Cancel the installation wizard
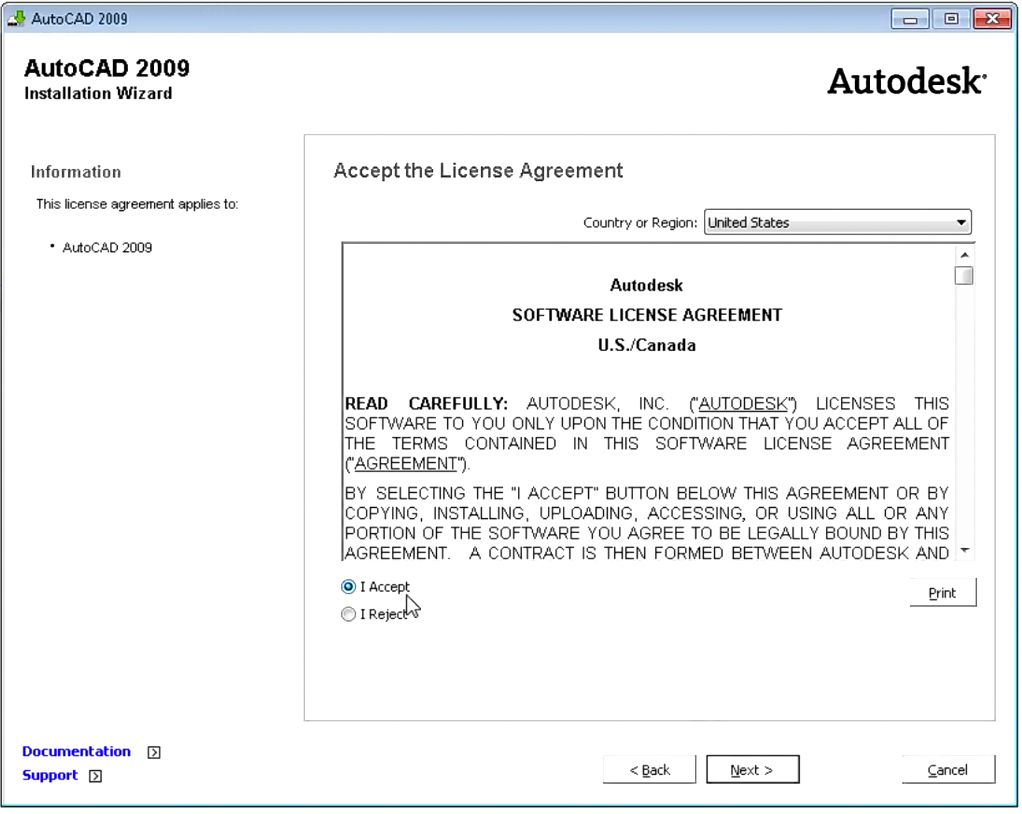 point(948,770)
